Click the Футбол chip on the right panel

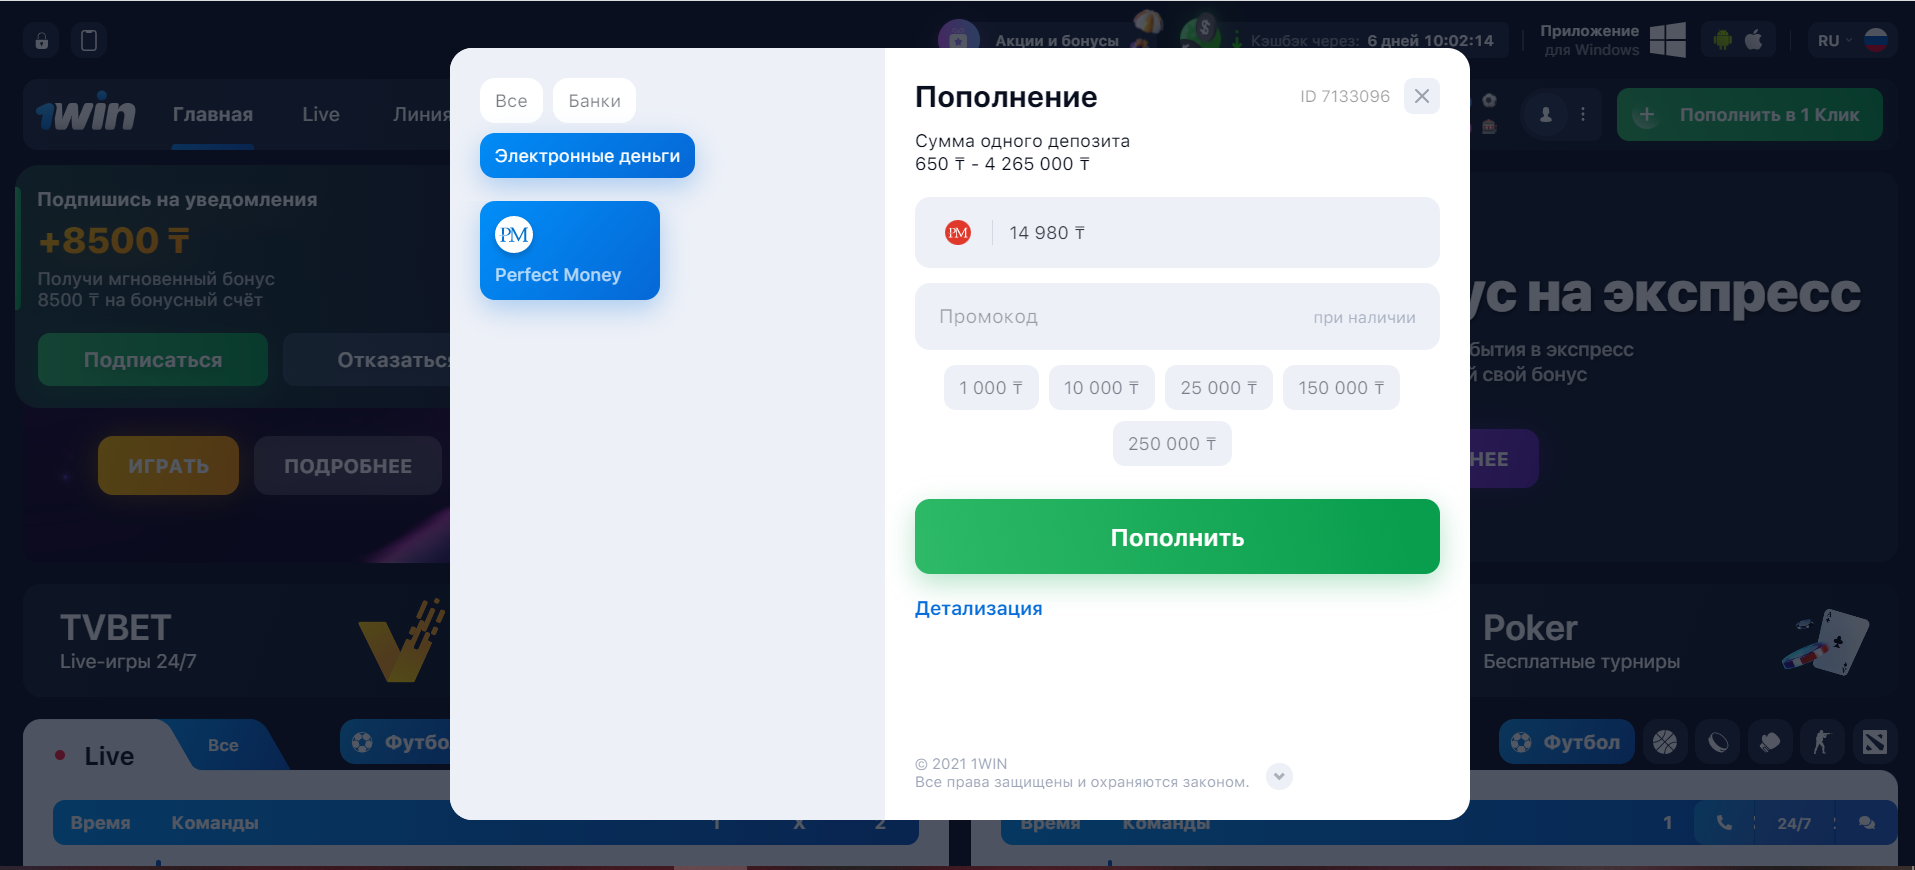[x=1566, y=742]
